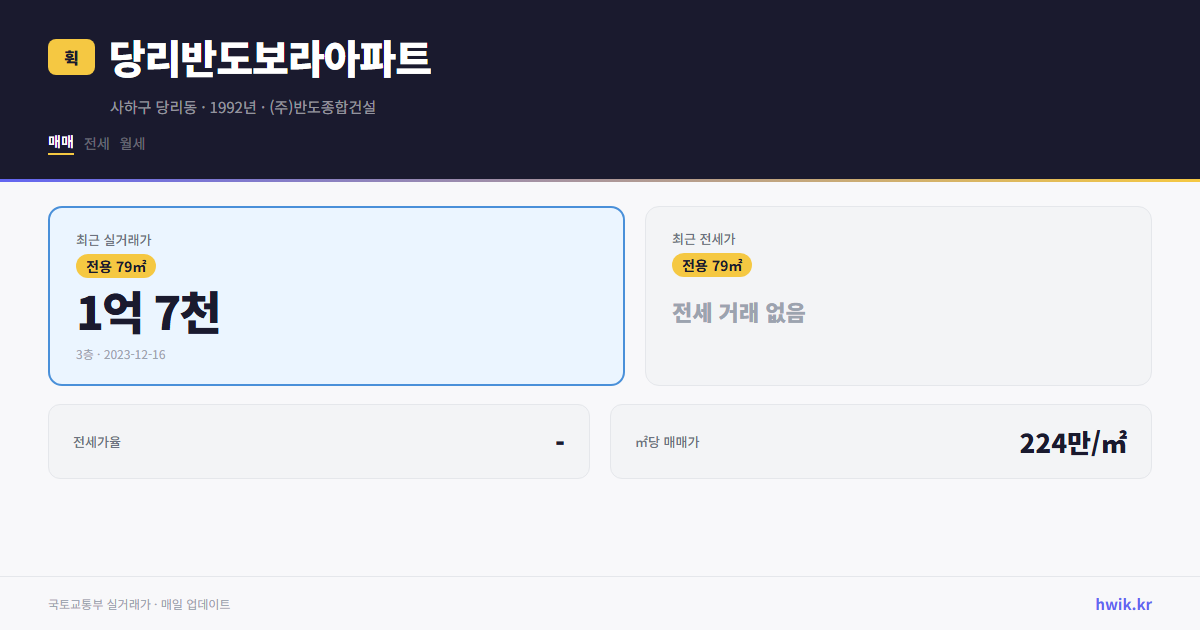The height and width of the screenshot is (630, 1200).
Task: Click the 최근 실거래가 price card
Action: pyautogui.click(x=335, y=295)
